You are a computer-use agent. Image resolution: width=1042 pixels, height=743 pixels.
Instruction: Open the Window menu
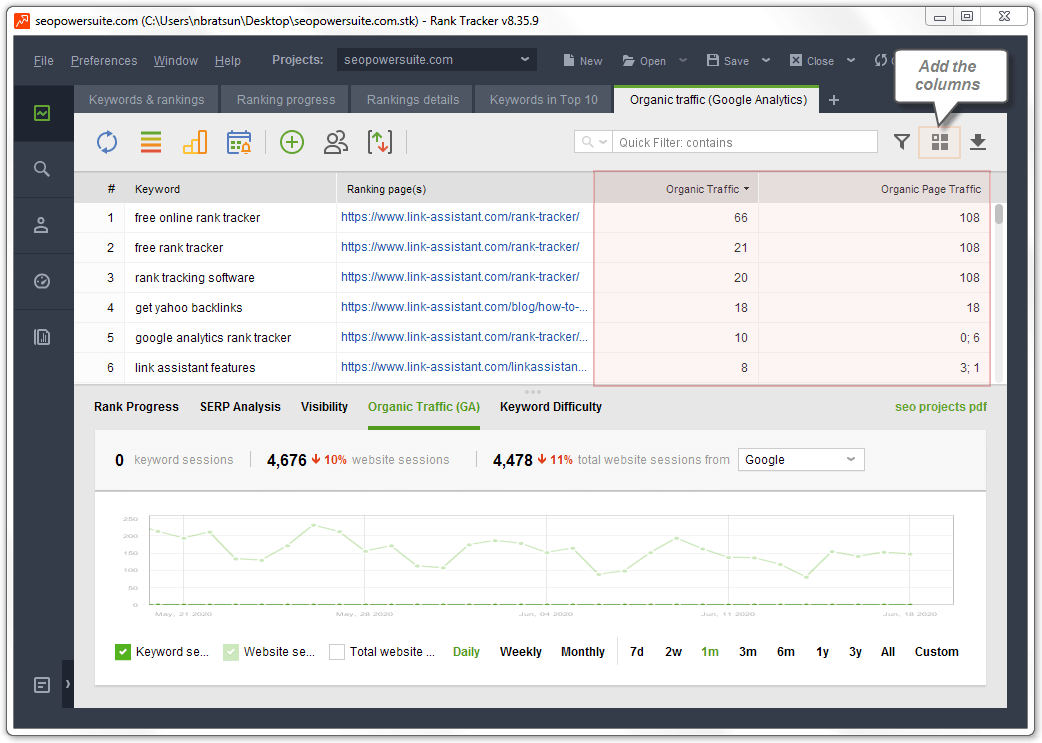coord(176,60)
